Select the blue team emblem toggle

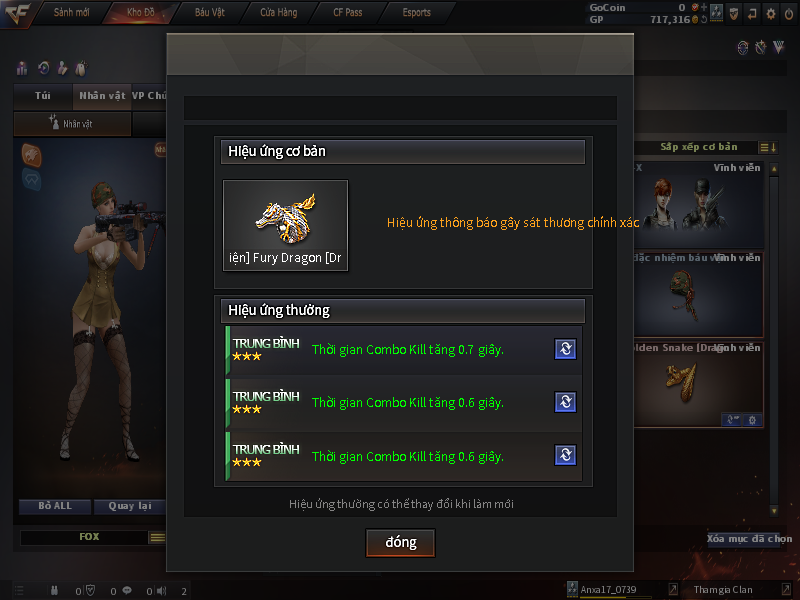click(32, 180)
